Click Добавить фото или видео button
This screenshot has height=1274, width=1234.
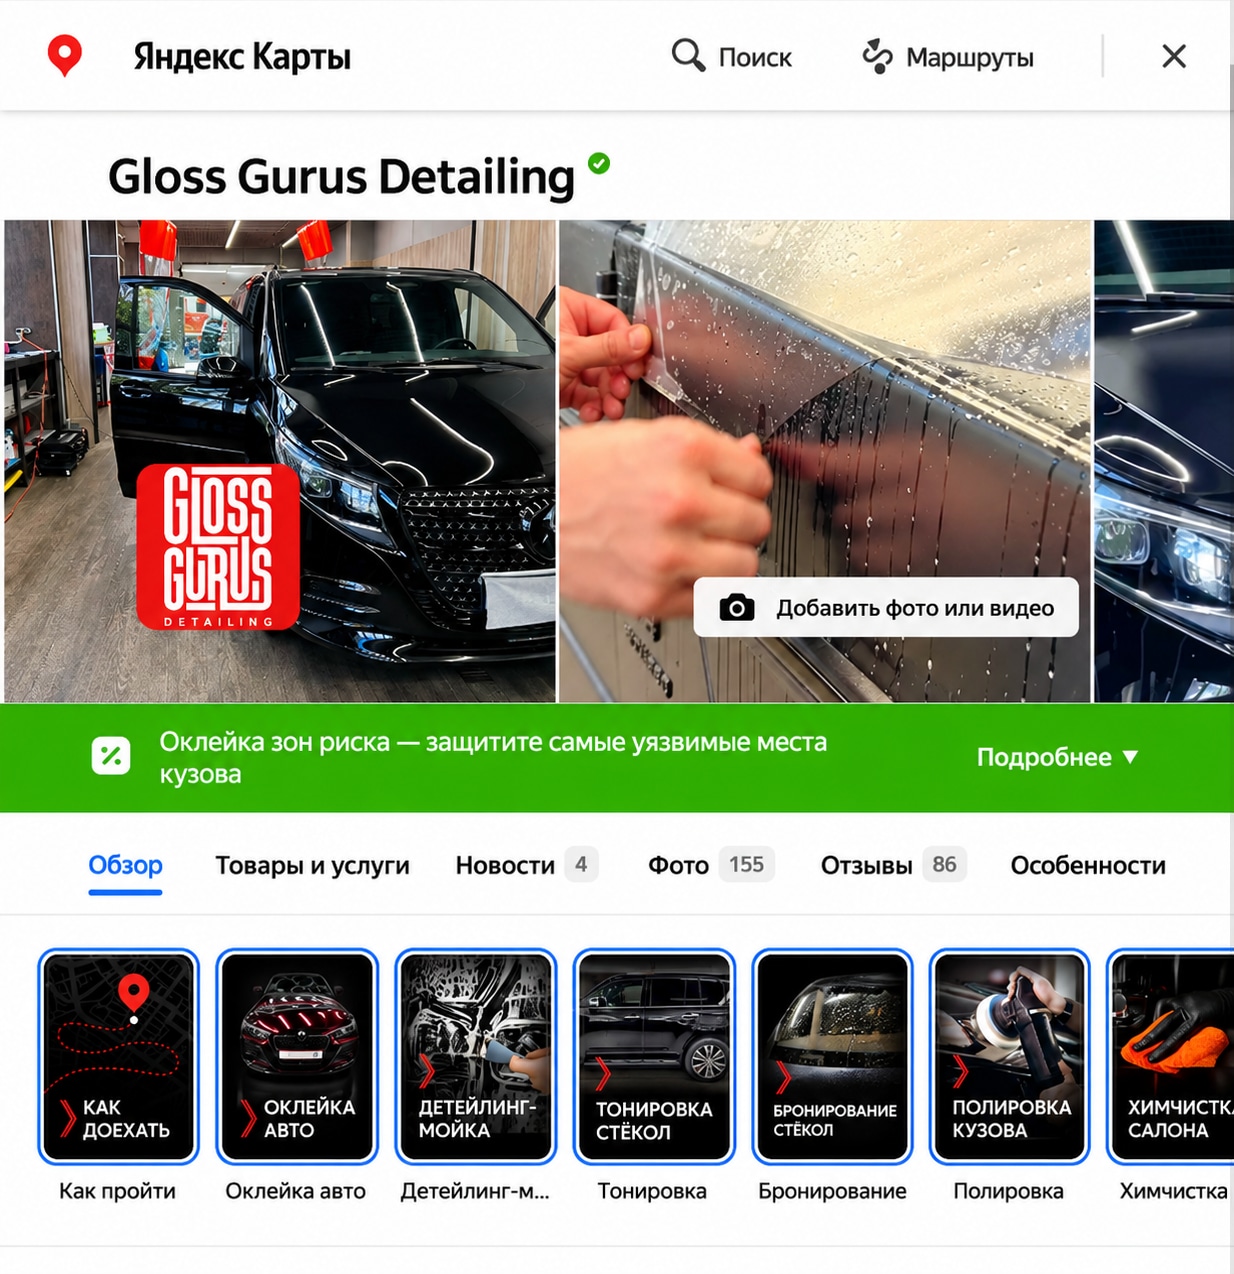886,607
